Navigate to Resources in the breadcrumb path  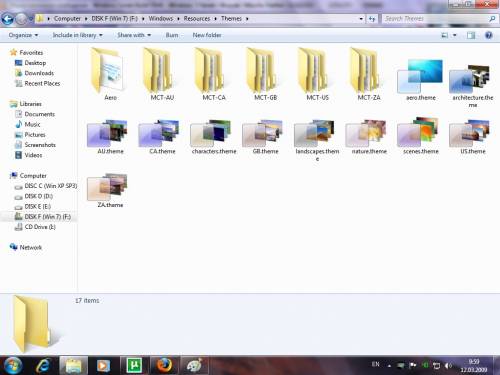(197, 19)
